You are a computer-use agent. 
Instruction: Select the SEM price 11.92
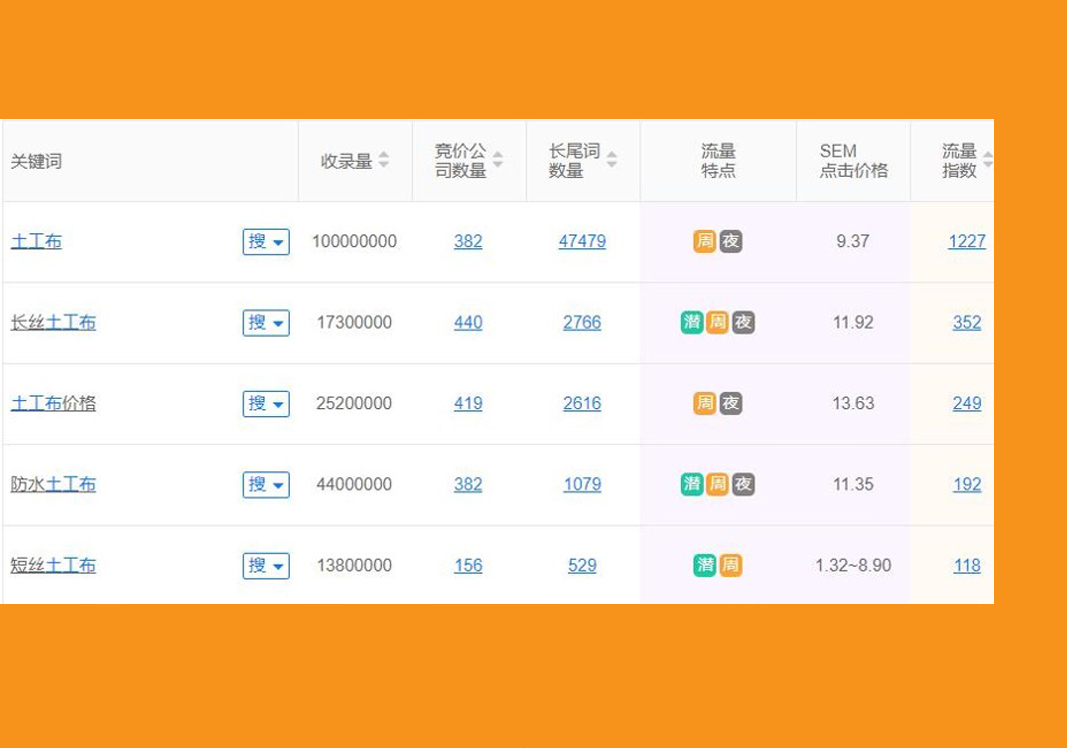click(x=853, y=322)
